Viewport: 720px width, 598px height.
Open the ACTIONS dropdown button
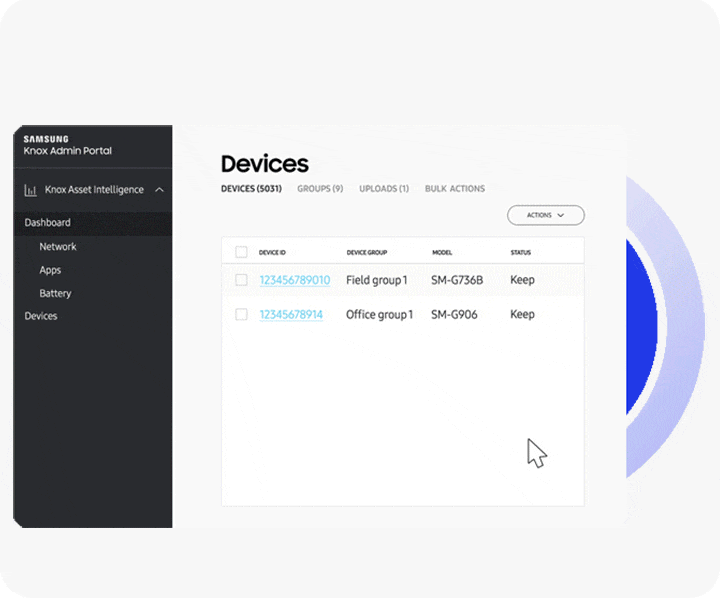(x=546, y=215)
